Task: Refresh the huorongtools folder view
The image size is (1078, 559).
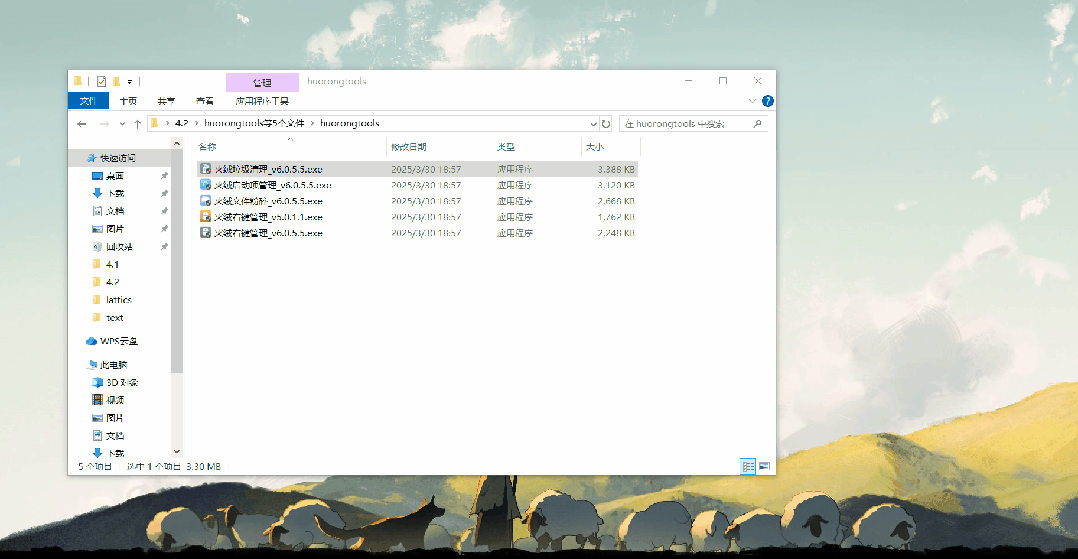Action: [606, 124]
